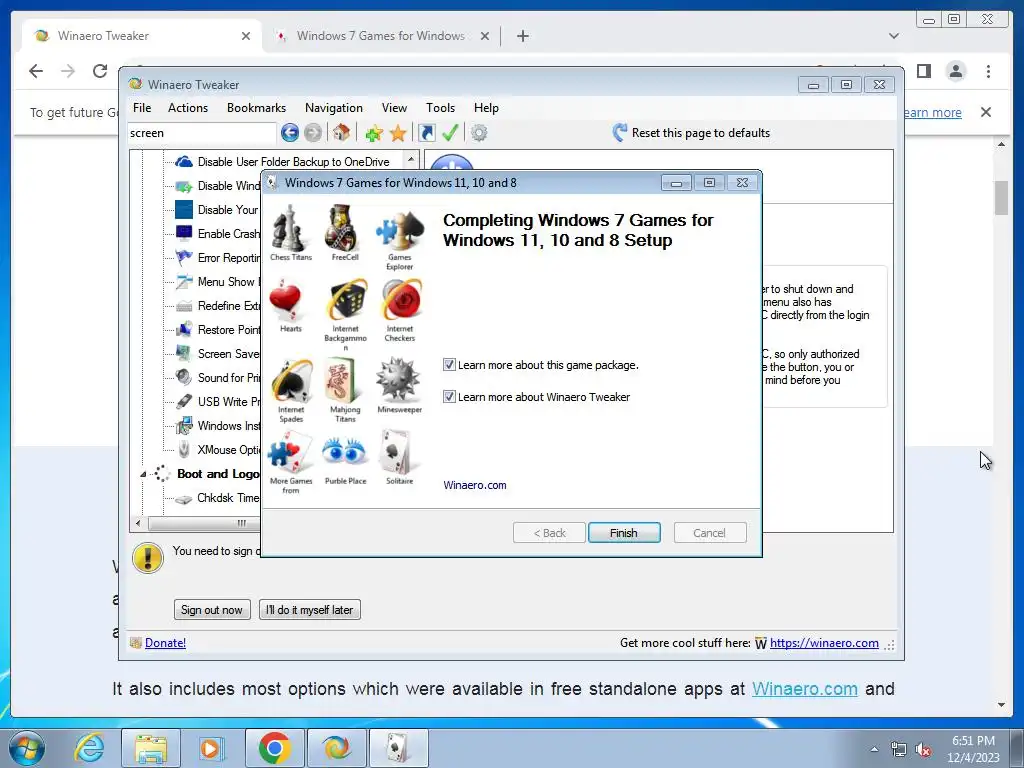Click the Minesweeper mine icon

pos(398,379)
